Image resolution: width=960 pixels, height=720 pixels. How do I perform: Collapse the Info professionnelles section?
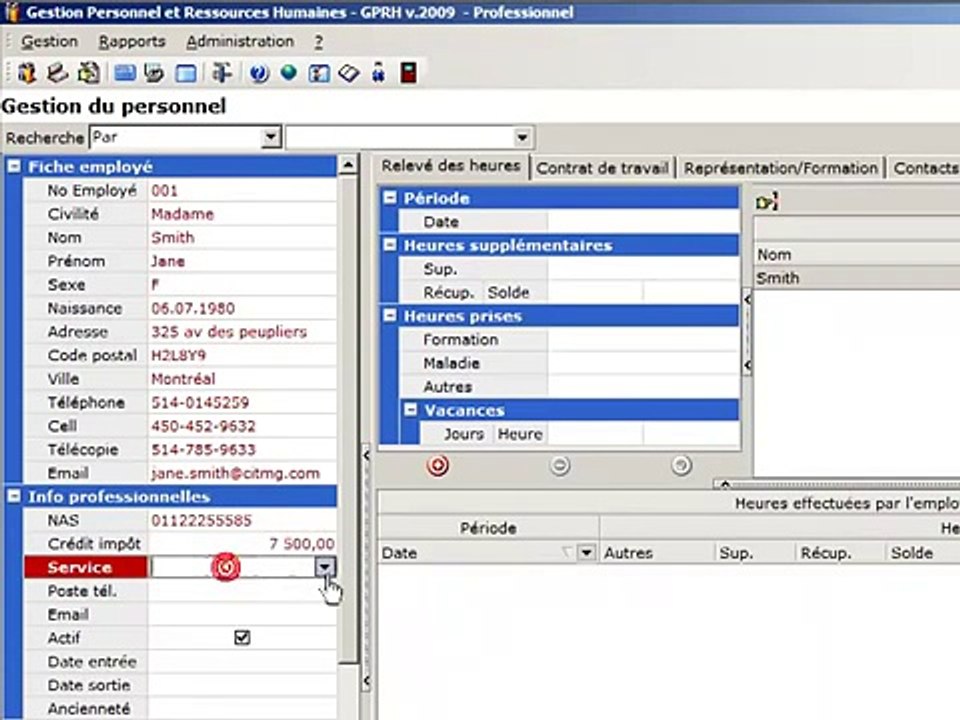click(14, 497)
